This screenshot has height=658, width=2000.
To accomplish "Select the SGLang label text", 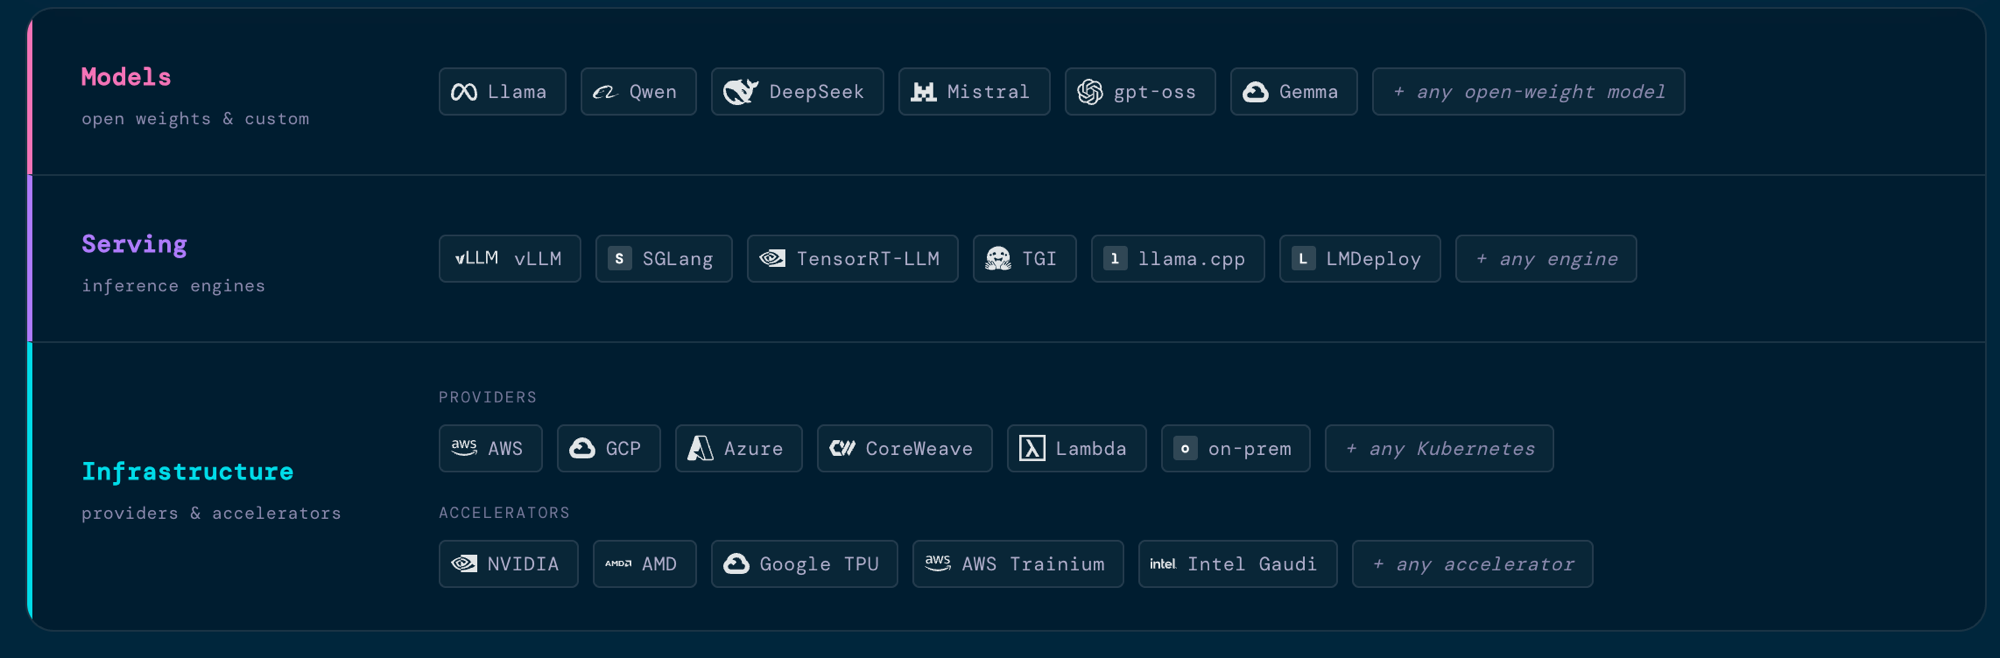I will (x=678, y=260).
